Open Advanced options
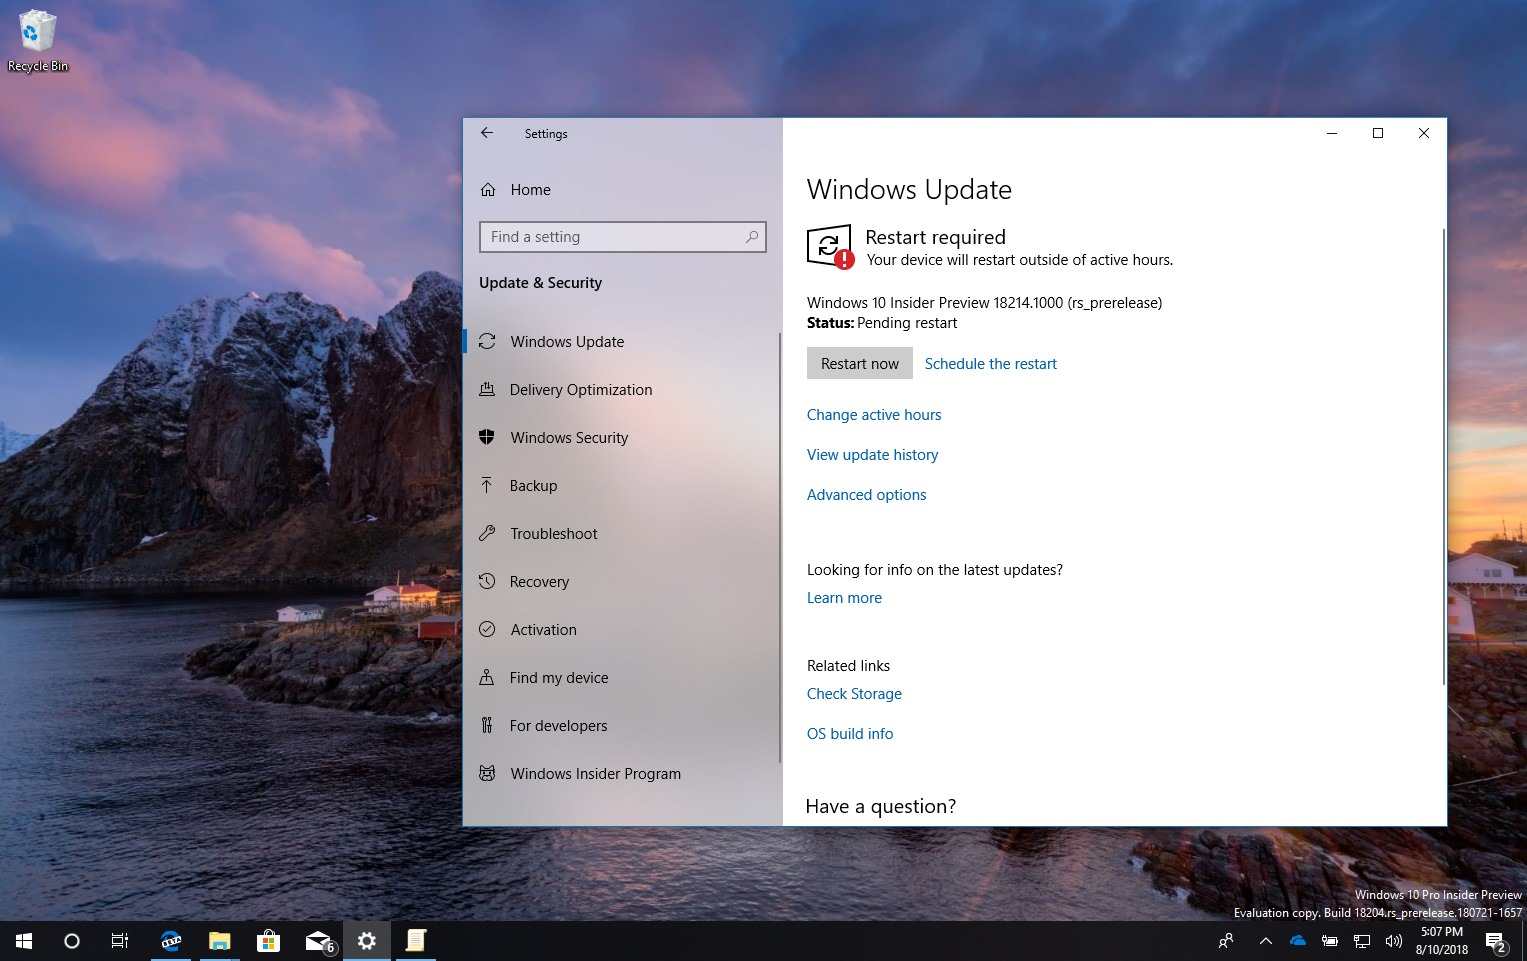Viewport: 1527px width, 961px height. point(866,494)
